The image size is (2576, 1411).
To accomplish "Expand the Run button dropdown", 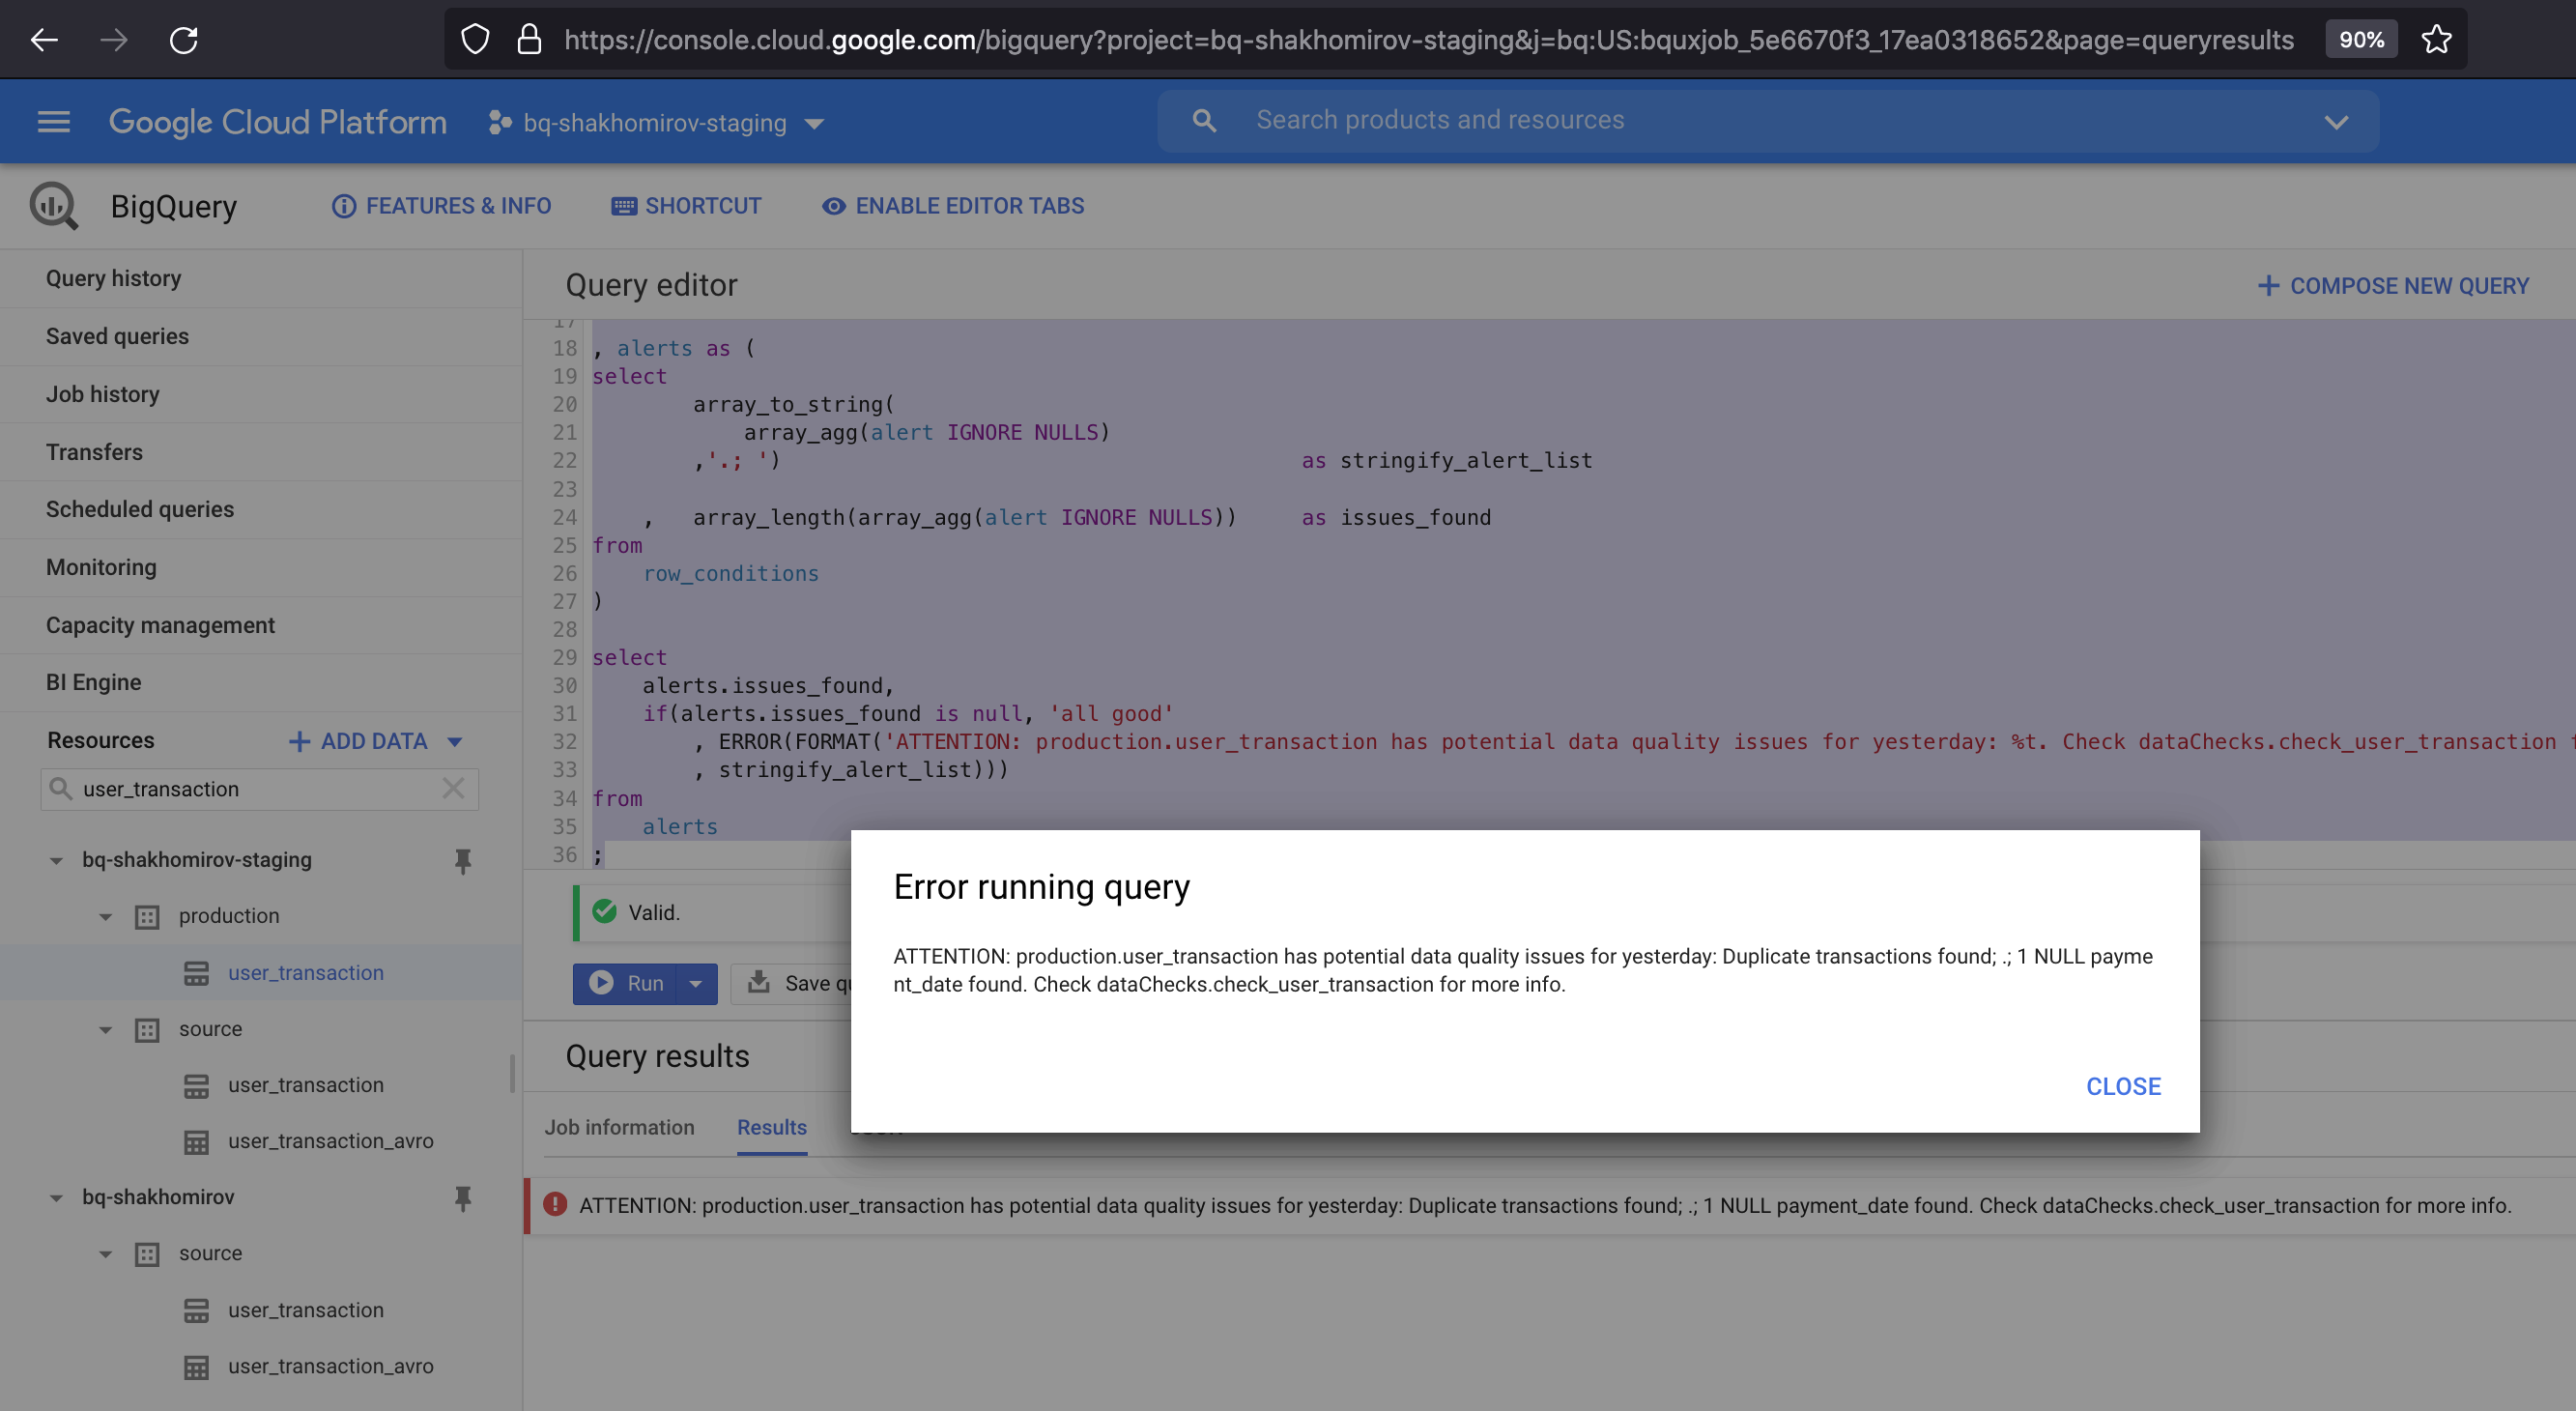I will 695,983.
